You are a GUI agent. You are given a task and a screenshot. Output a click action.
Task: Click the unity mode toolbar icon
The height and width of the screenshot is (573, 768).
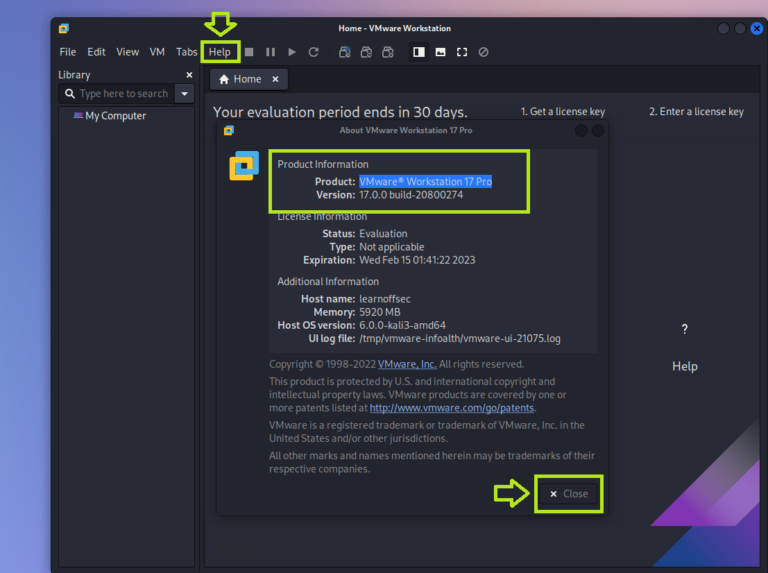click(x=483, y=52)
